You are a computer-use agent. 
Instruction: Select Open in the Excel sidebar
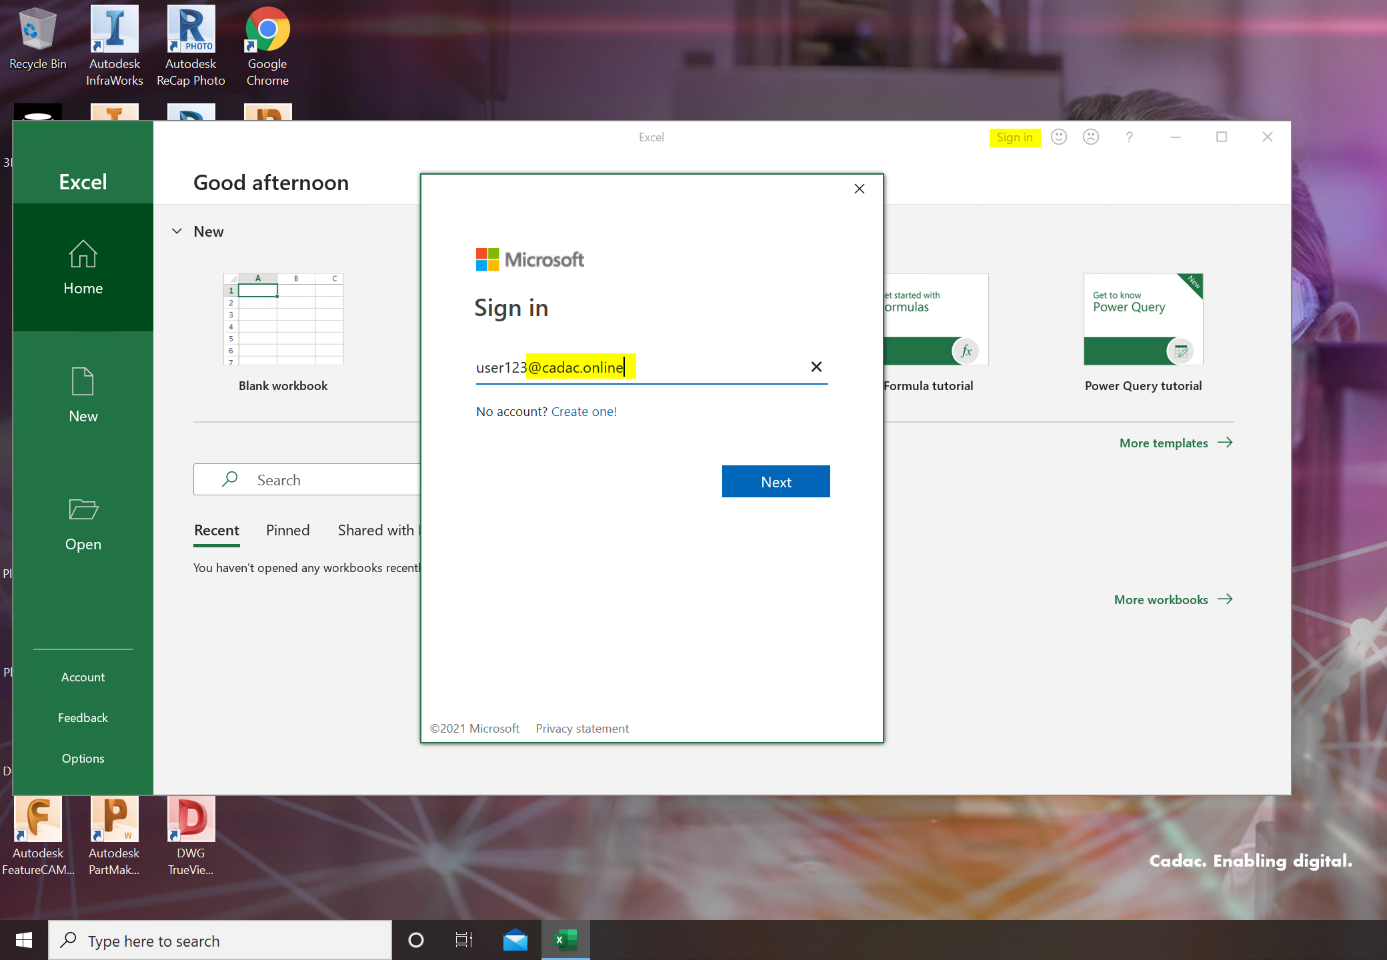83,524
